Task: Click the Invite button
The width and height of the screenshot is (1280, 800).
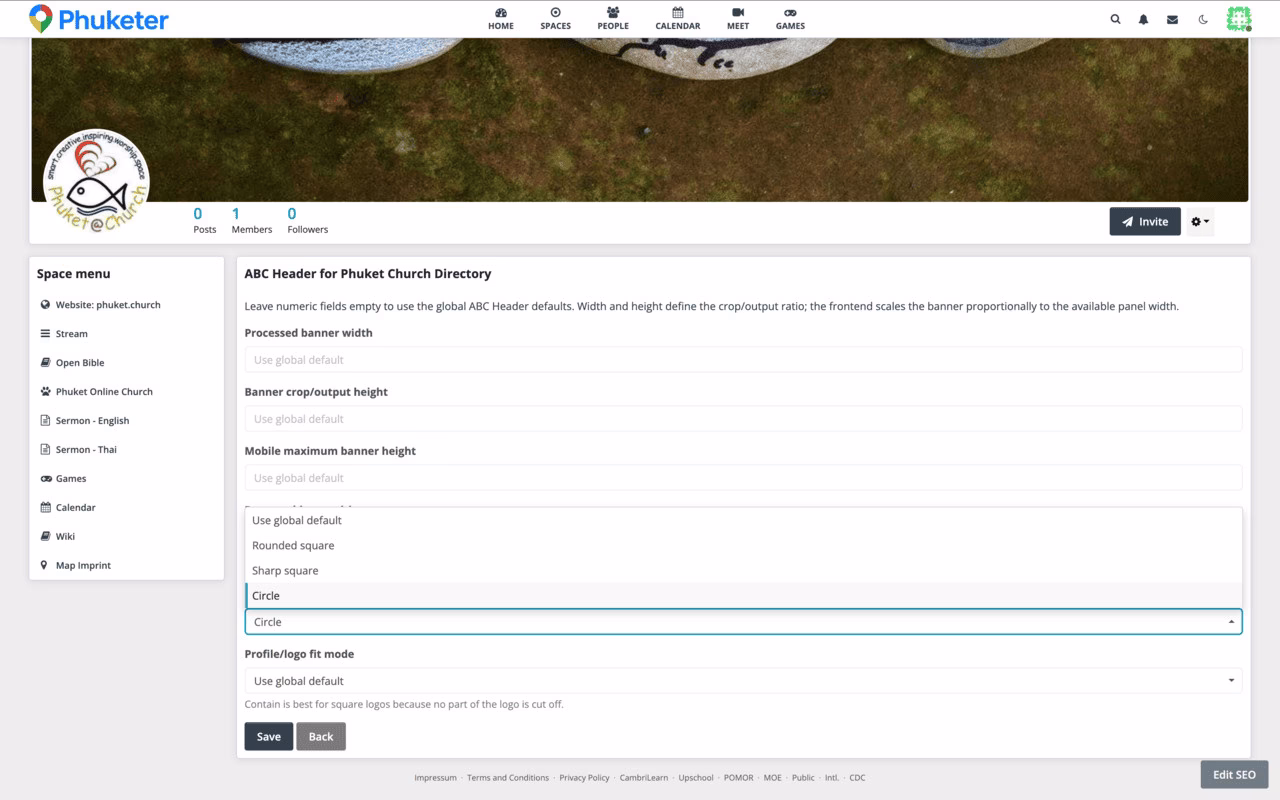Action: (x=1145, y=222)
